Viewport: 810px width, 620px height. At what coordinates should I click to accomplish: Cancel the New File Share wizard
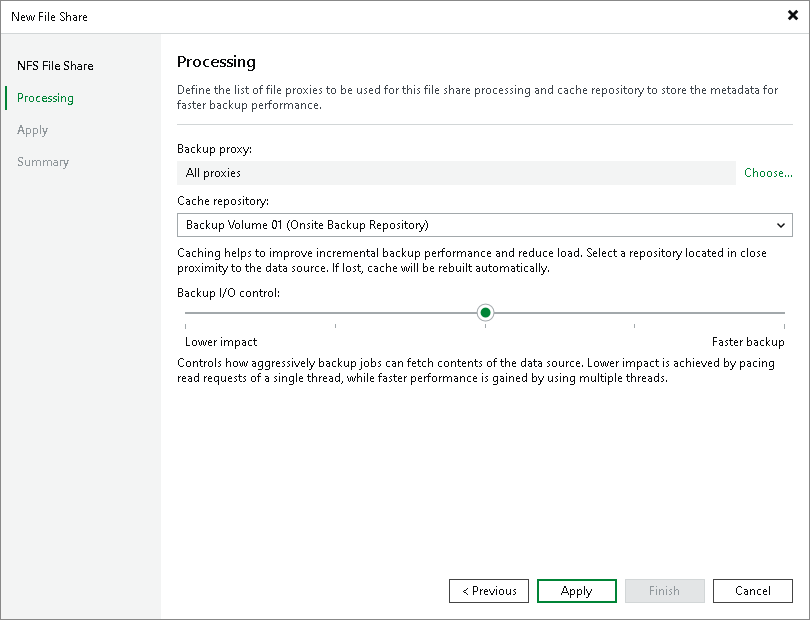tap(752, 590)
